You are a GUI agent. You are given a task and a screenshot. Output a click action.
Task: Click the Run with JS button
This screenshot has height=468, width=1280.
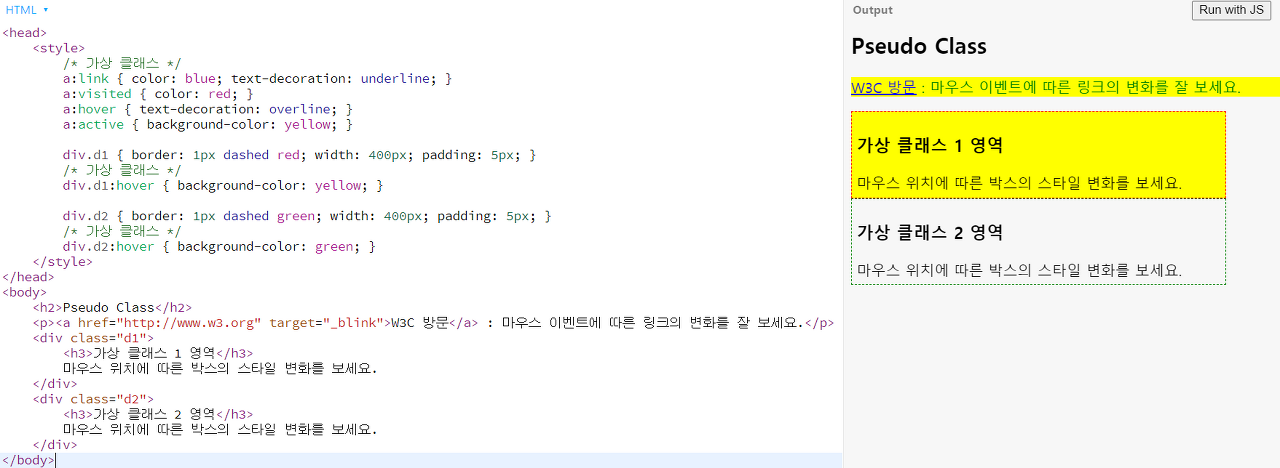pyautogui.click(x=1231, y=10)
